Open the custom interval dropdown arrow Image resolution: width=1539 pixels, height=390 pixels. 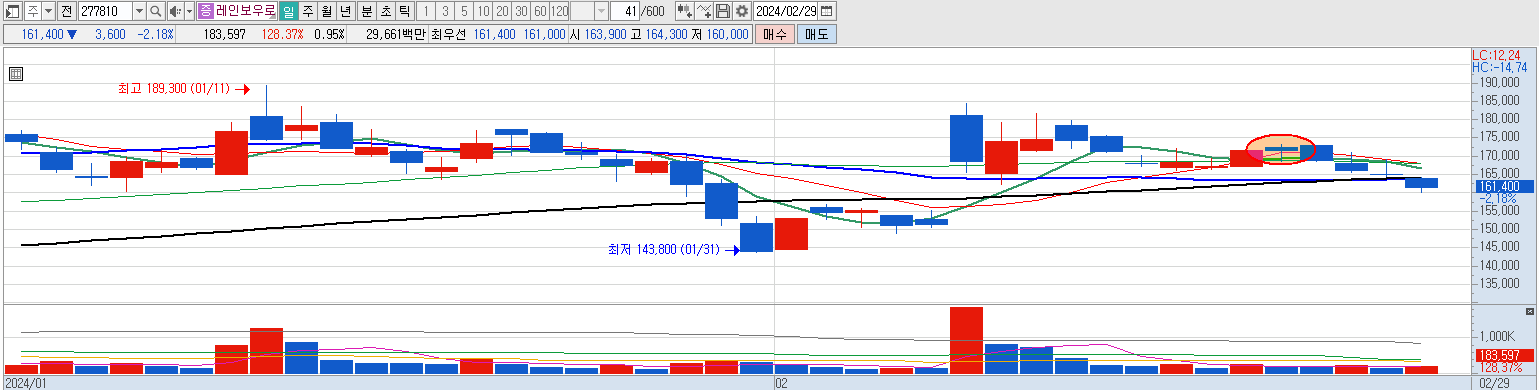601,11
